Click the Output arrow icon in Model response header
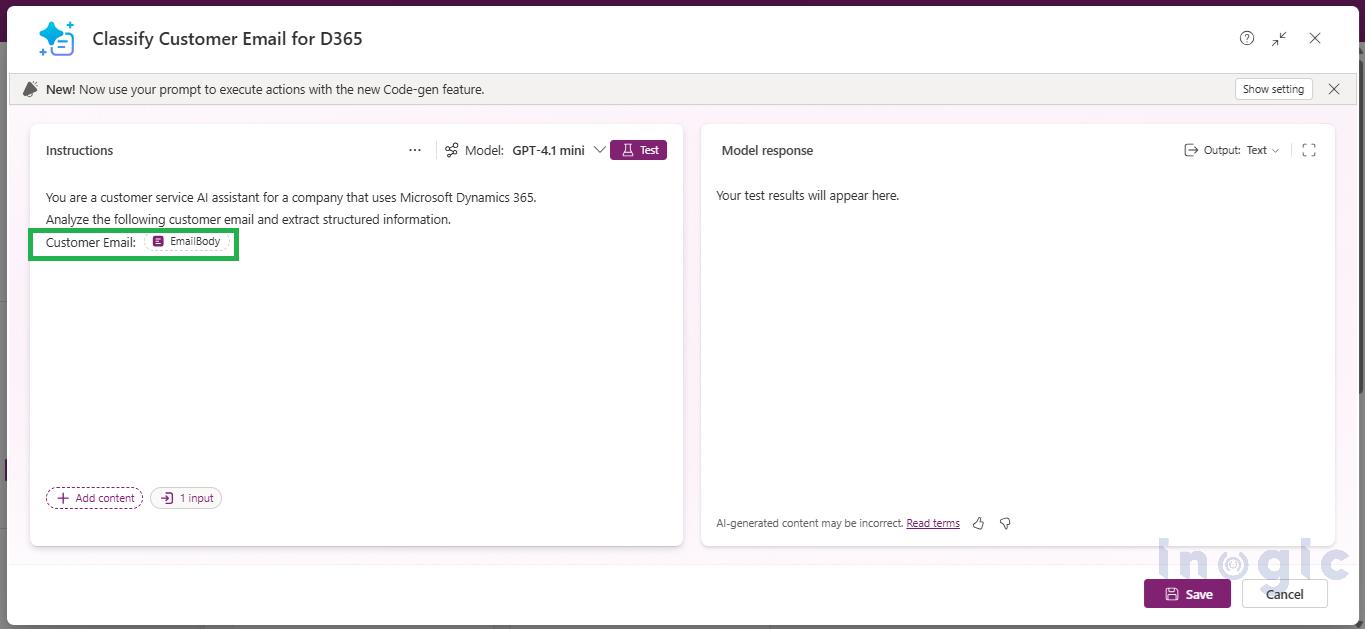The width and height of the screenshot is (1365, 629). (x=1191, y=150)
